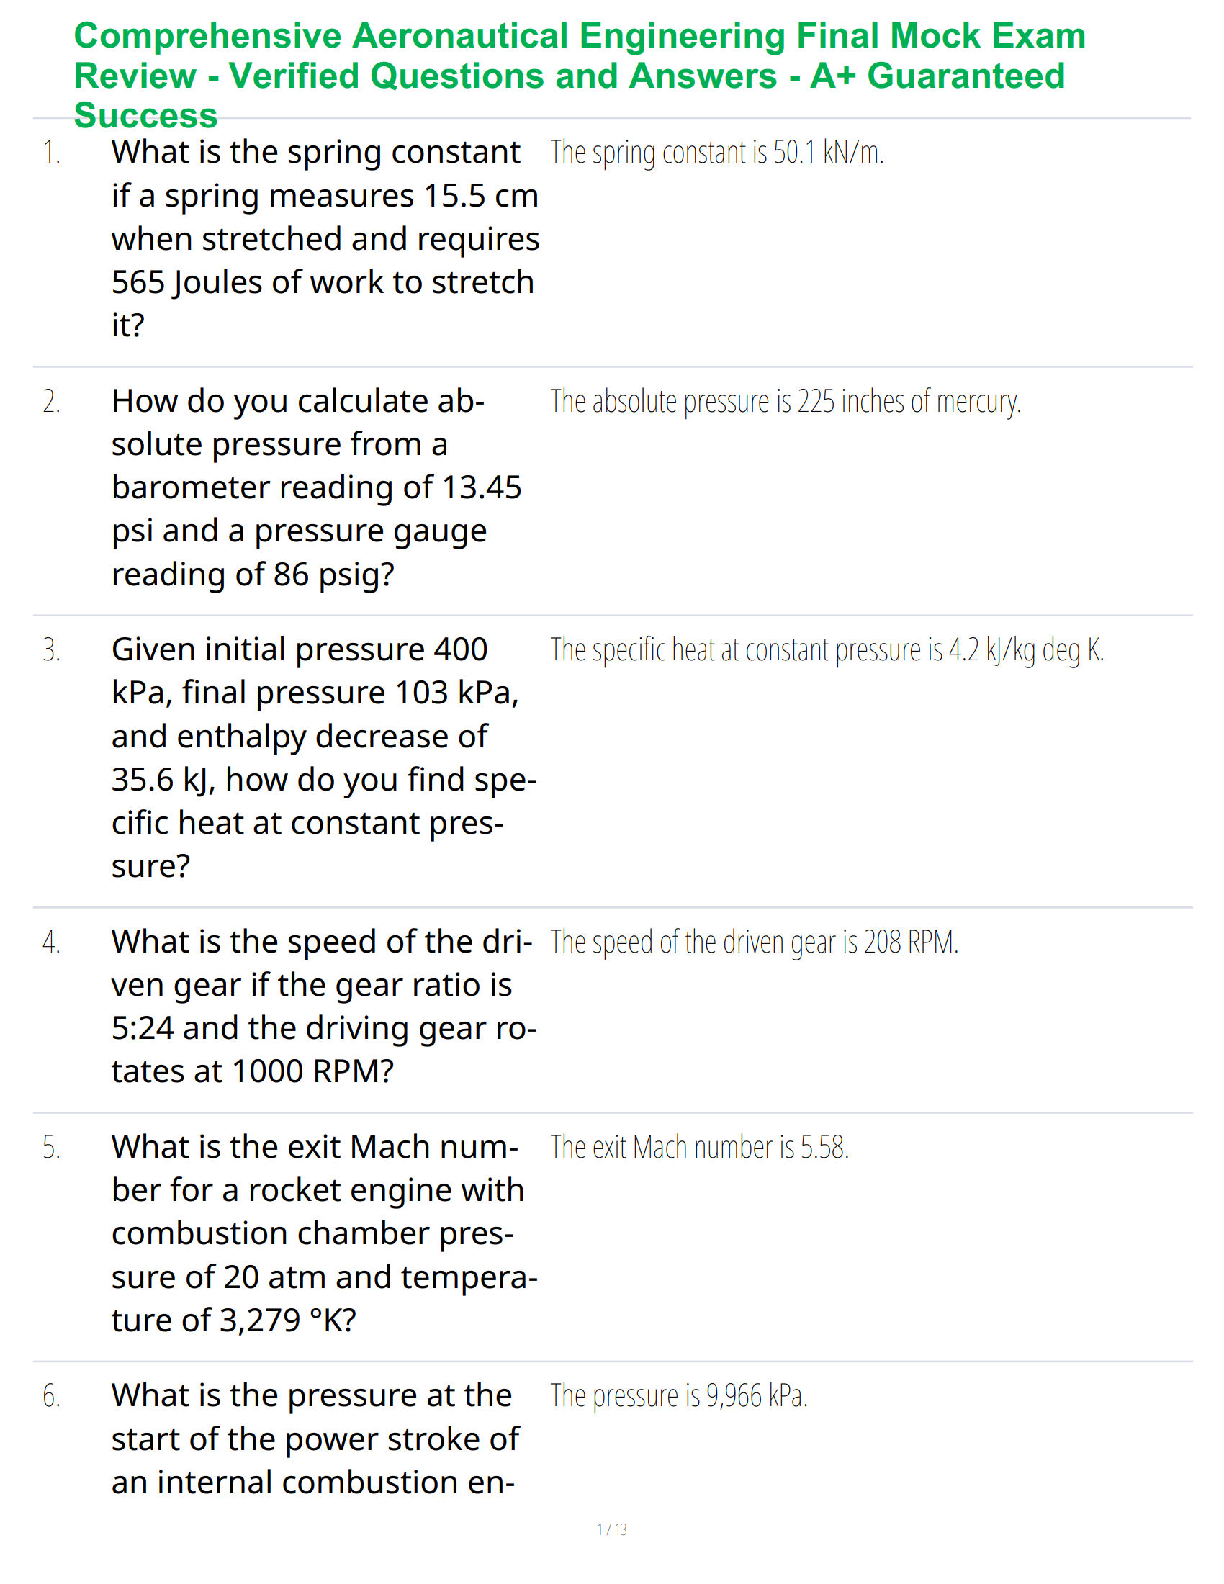Click the number 1 list marker
Viewport: 1224px width, 1584px height.
[51, 153]
